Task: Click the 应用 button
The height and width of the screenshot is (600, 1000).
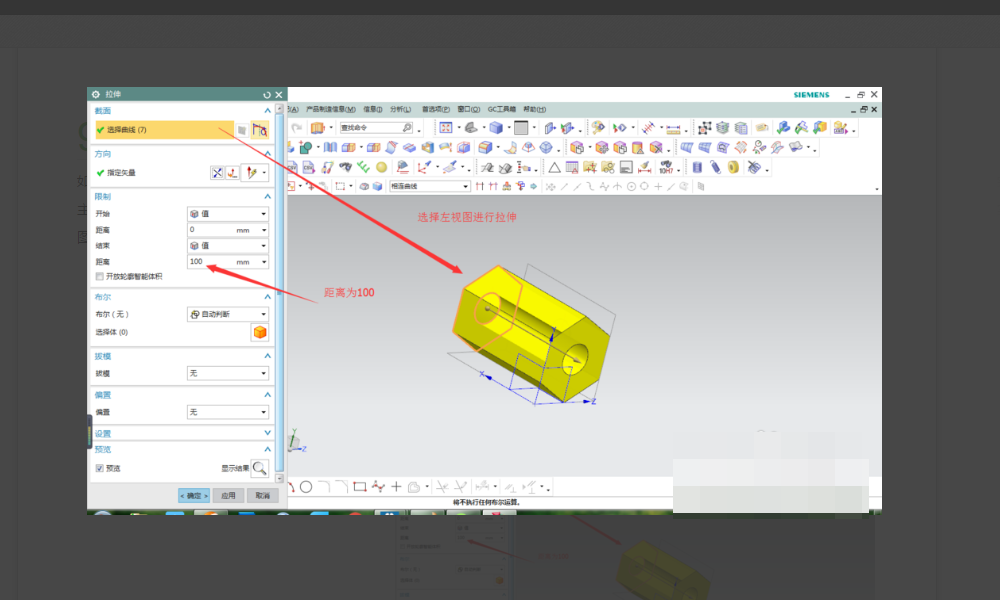Action: [x=228, y=495]
